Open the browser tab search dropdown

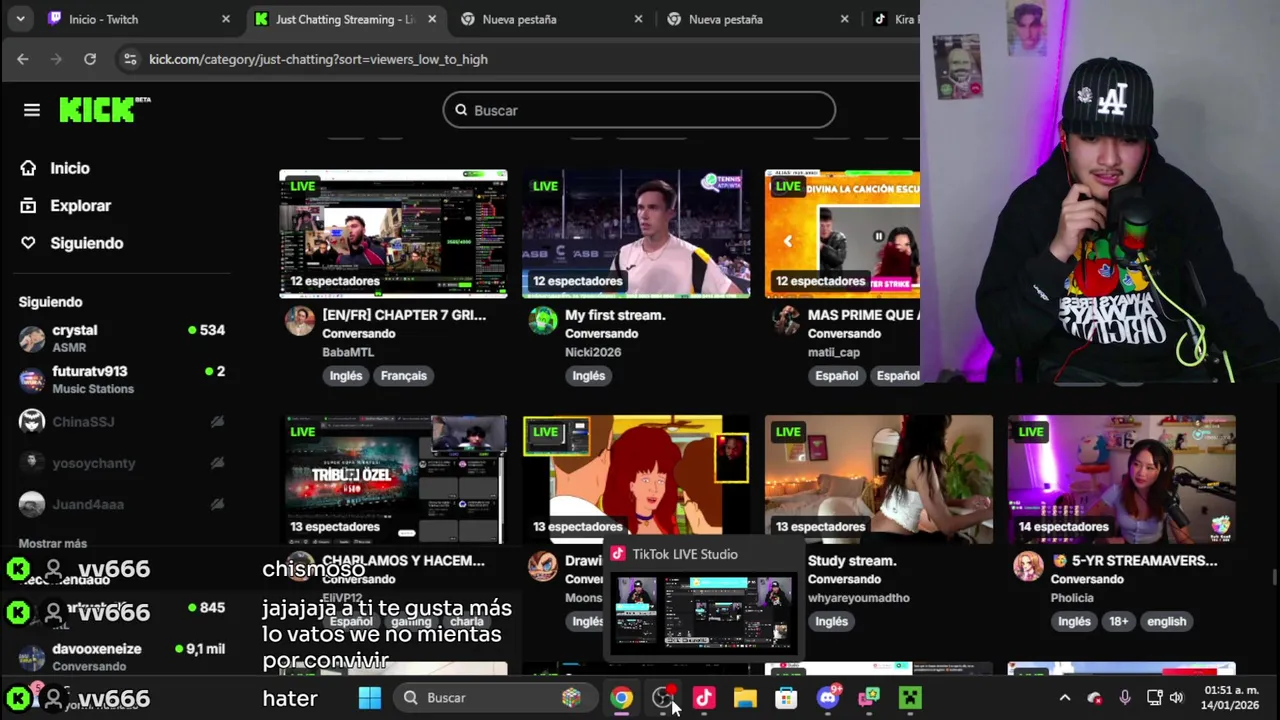[20, 19]
